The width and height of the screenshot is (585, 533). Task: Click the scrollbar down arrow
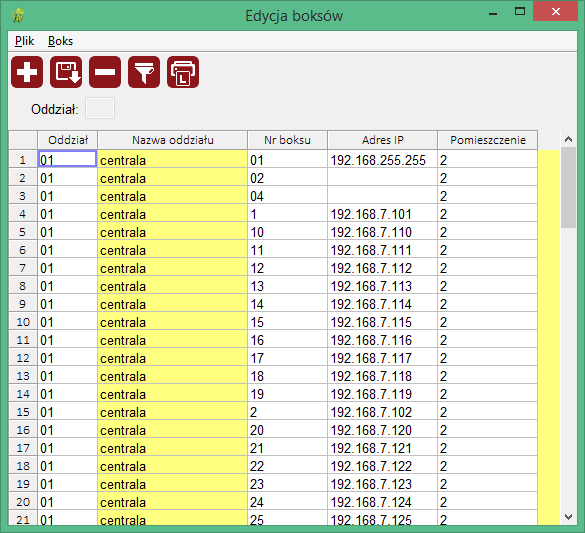pyautogui.click(x=568, y=517)
